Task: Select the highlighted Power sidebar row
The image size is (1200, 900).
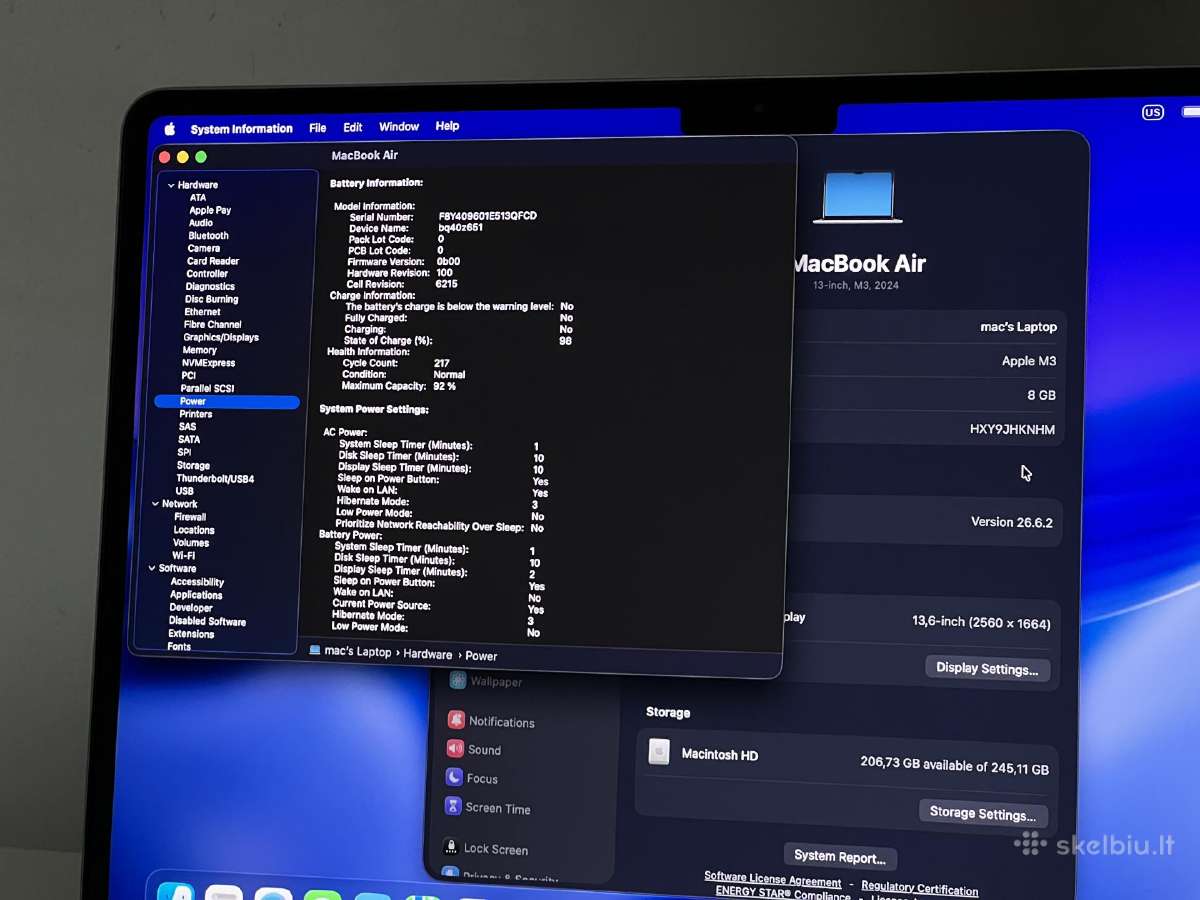Action: click(227, 402)
